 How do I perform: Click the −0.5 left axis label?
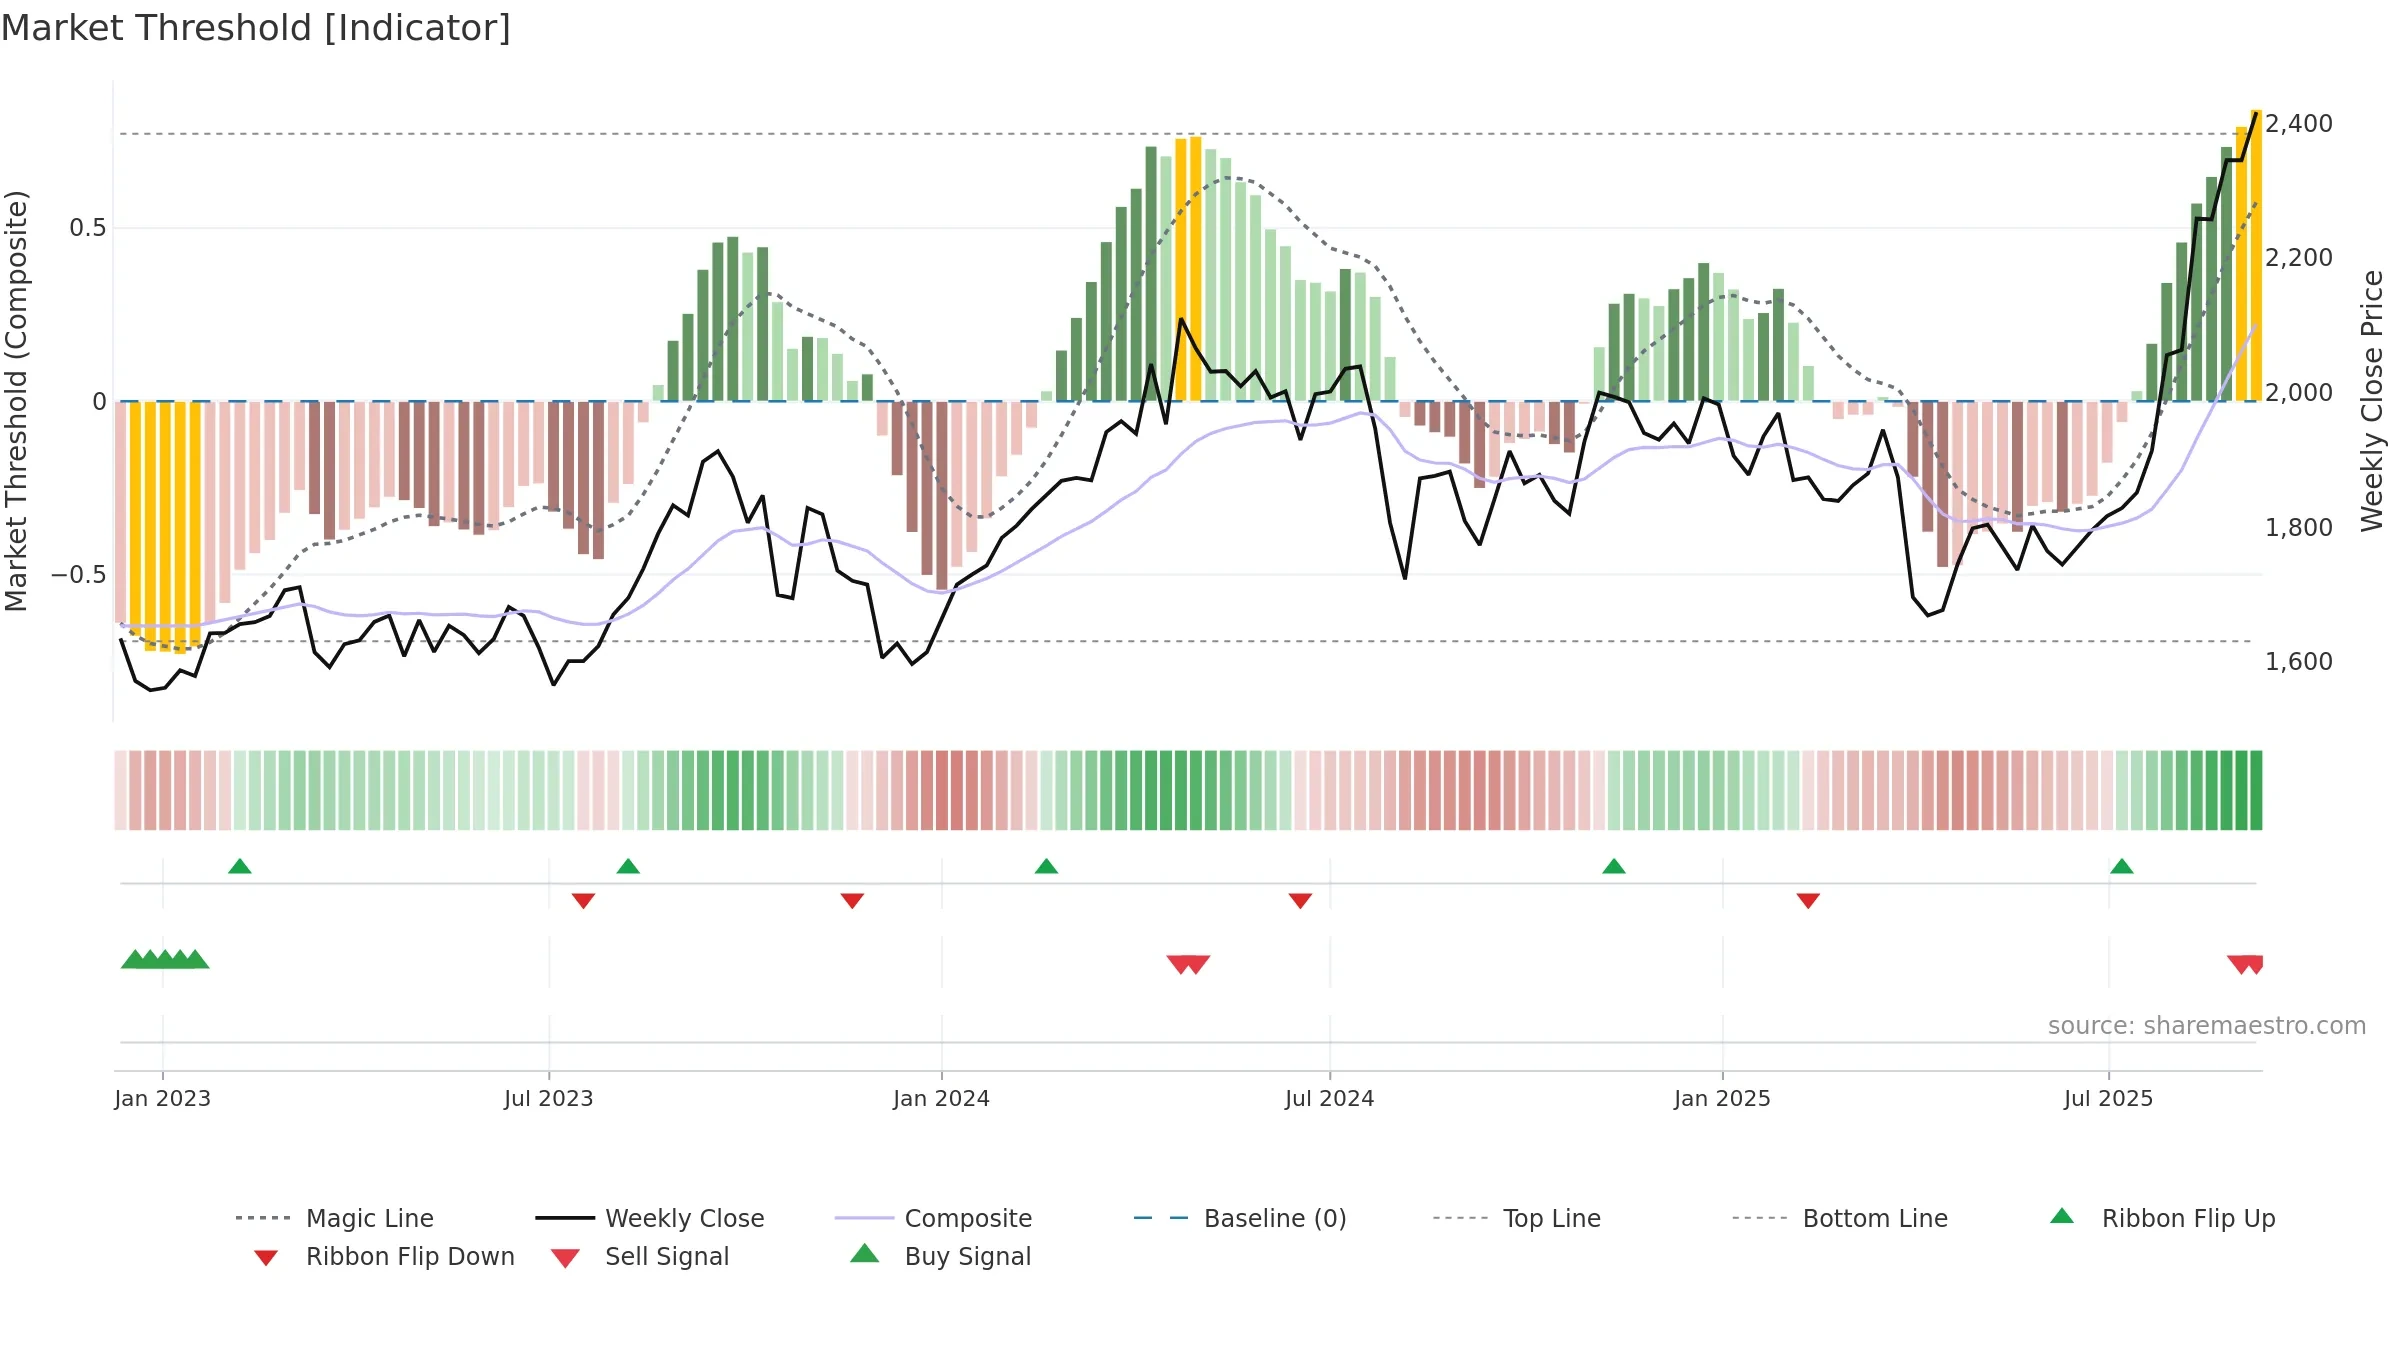(79, 575)
